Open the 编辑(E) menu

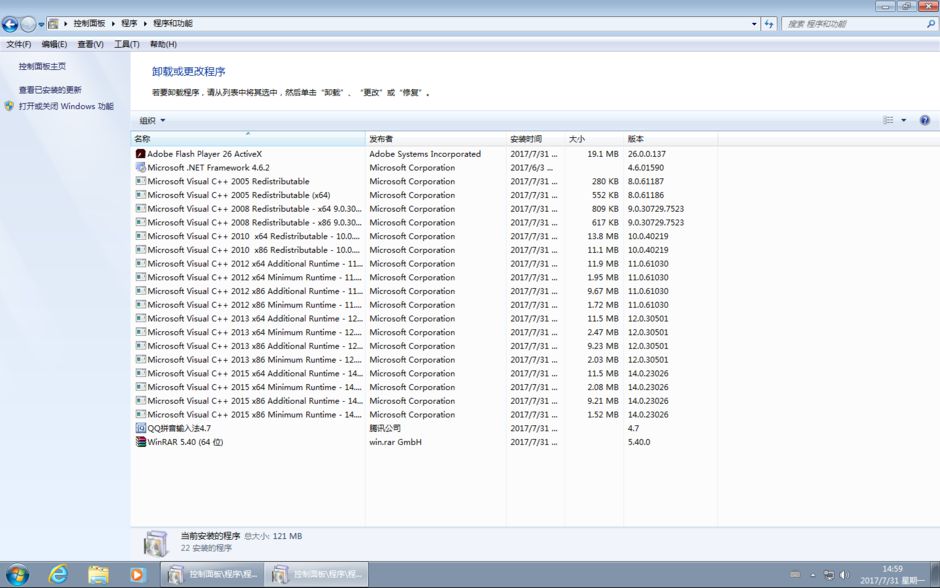54,44
